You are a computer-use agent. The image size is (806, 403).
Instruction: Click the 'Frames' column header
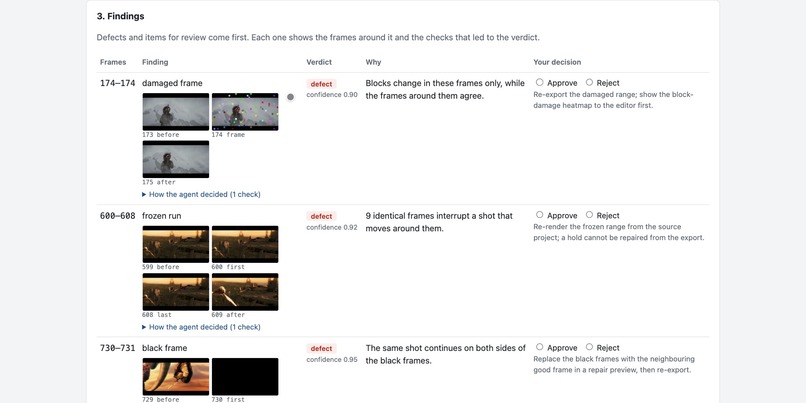tap(113, 62)
